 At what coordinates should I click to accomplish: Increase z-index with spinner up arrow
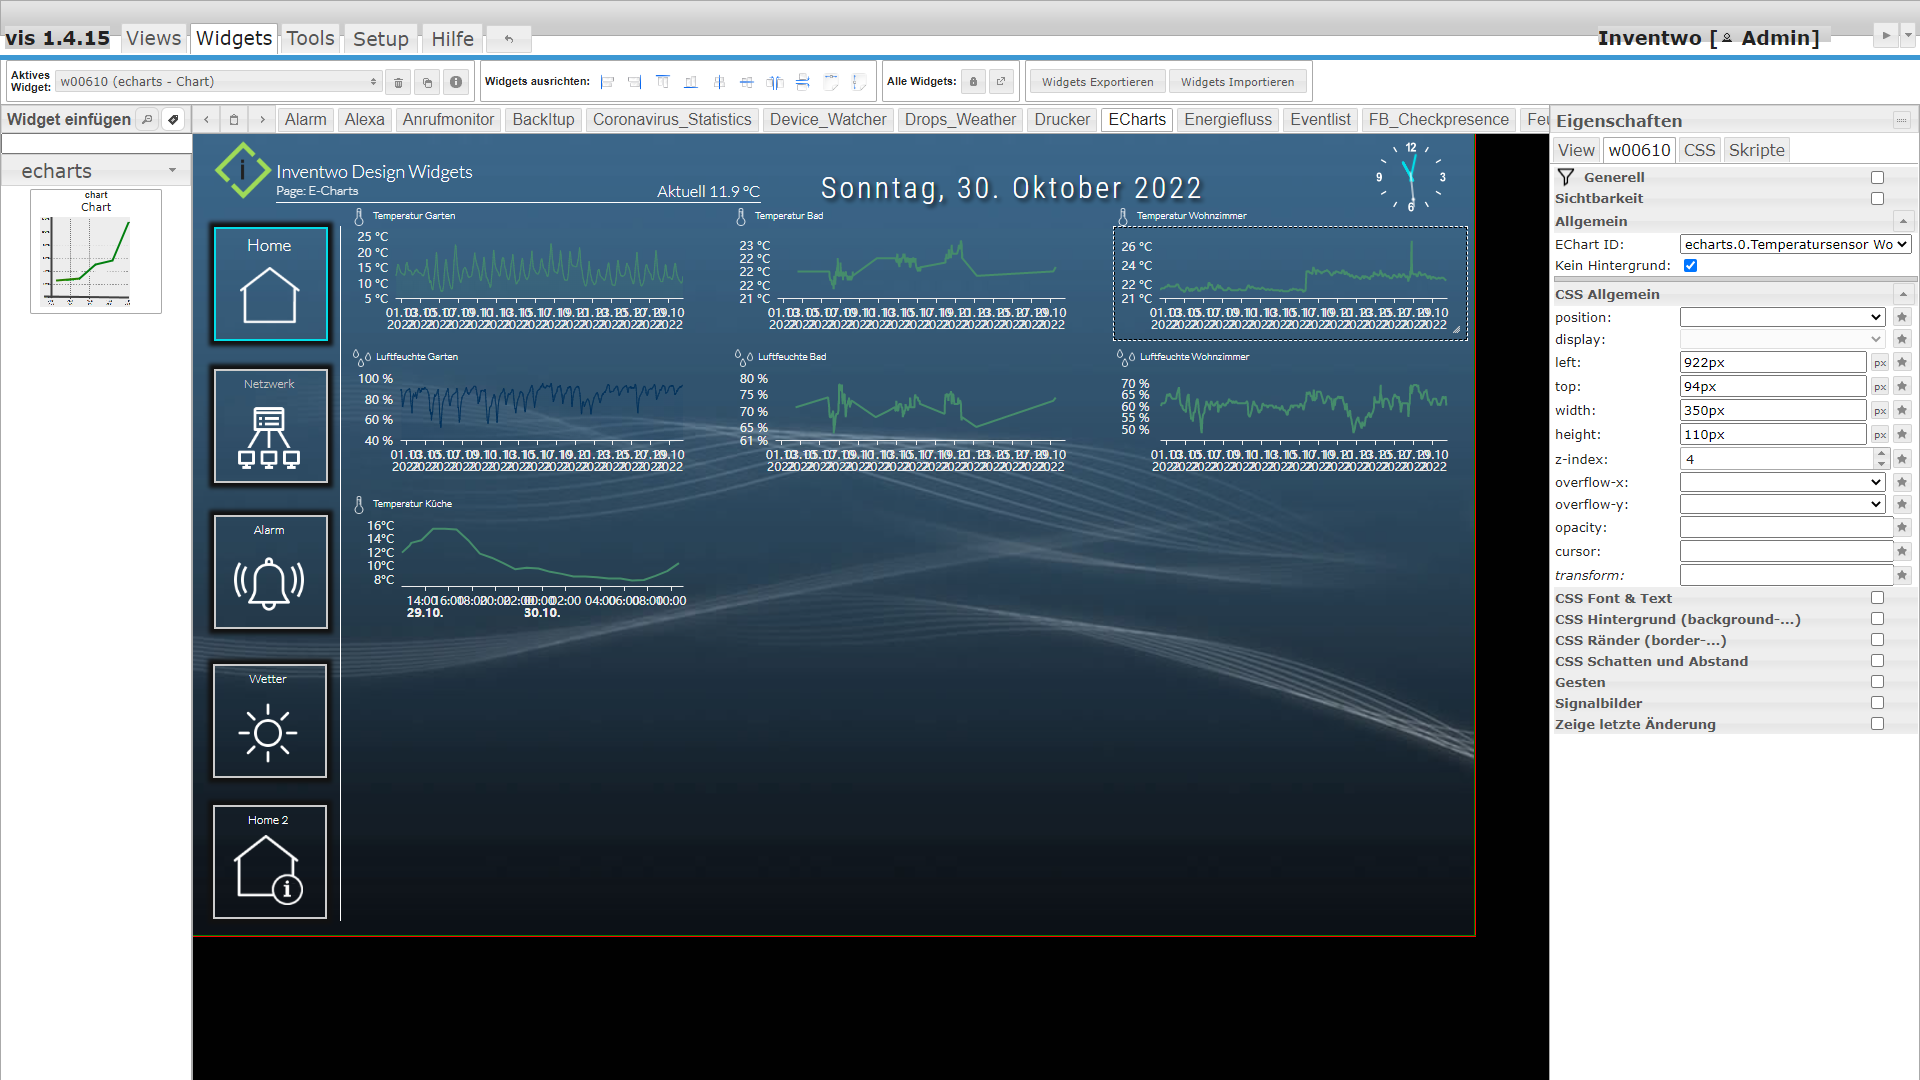[x=1881, y=454]
